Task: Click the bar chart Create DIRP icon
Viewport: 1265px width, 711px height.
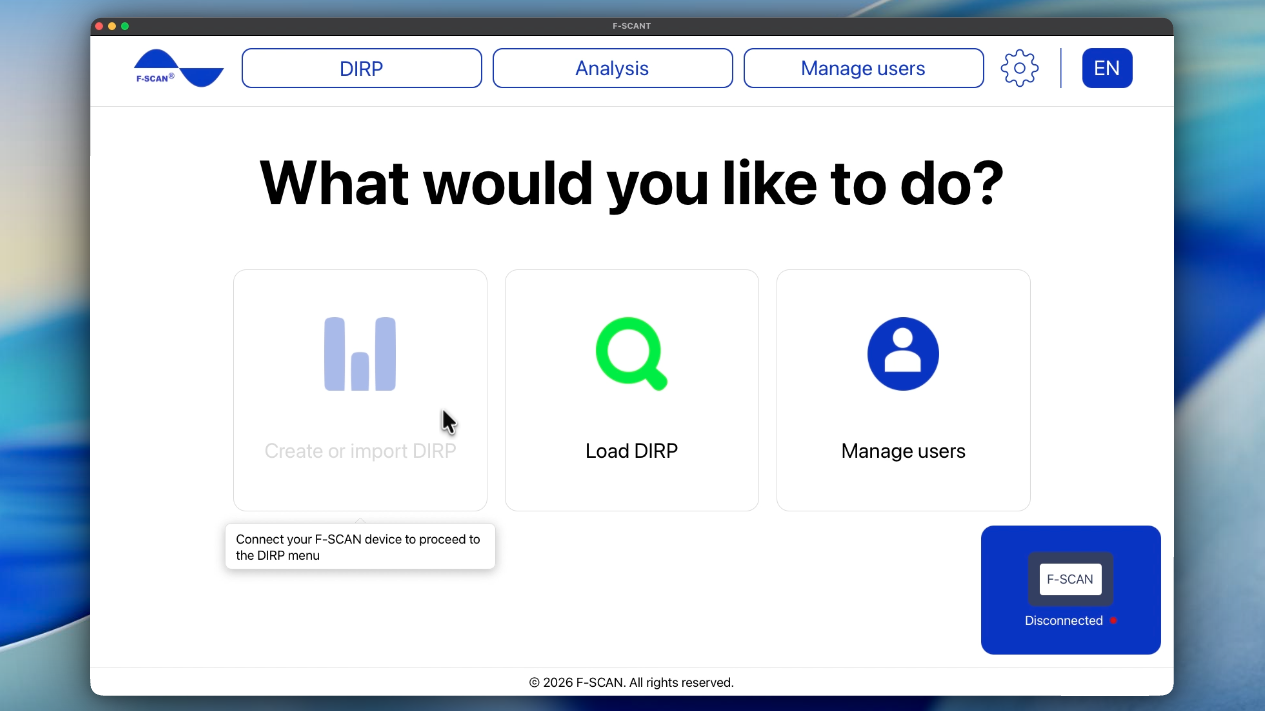Action: tap(360, 354)
